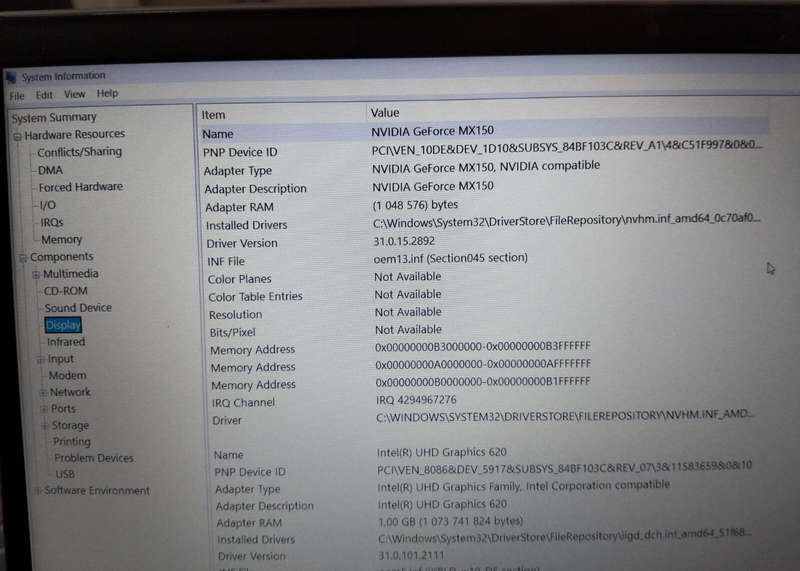Click the Color Table Entries label
Viewport: 800px width, 571px height.
[x=255, y=296]
